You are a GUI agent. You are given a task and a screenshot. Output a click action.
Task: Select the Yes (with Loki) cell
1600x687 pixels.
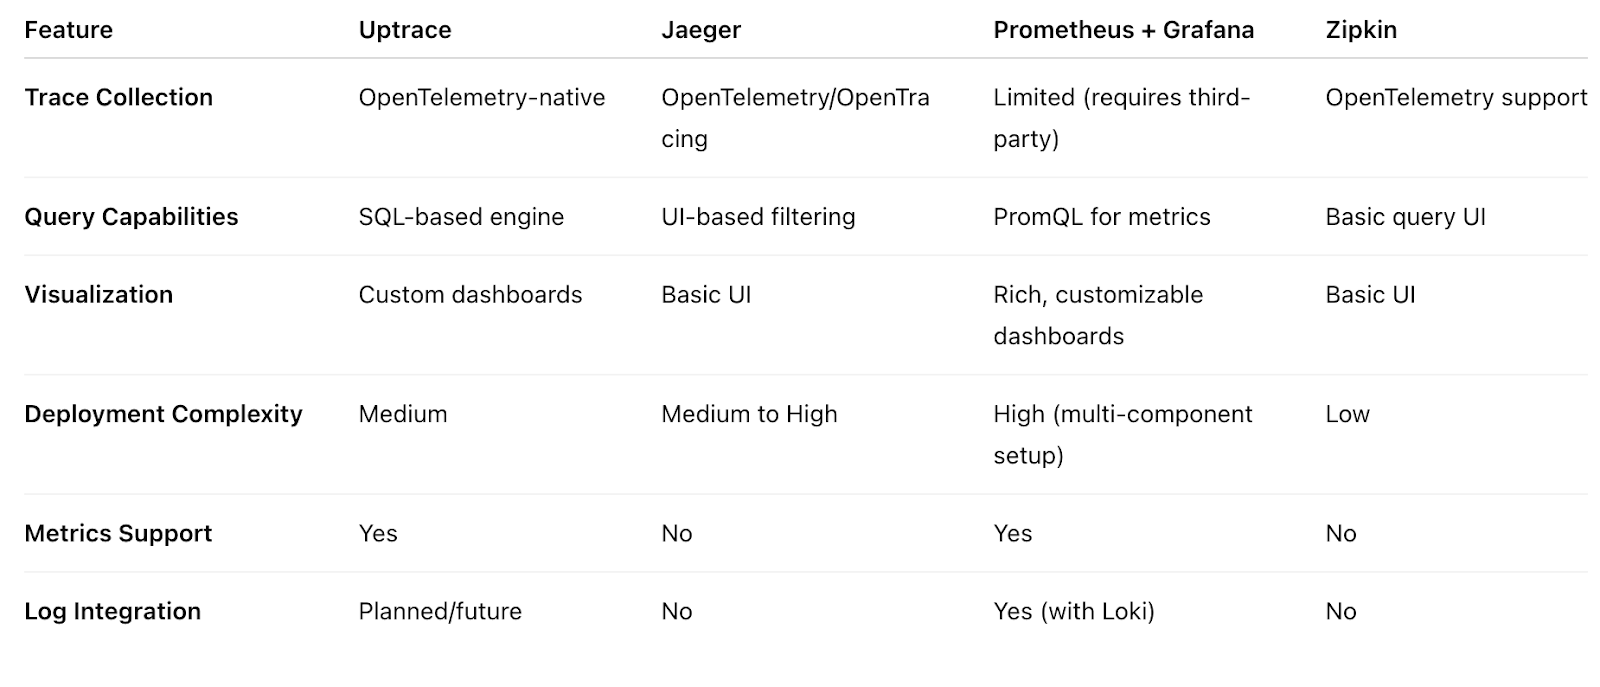coord(1073,612)
